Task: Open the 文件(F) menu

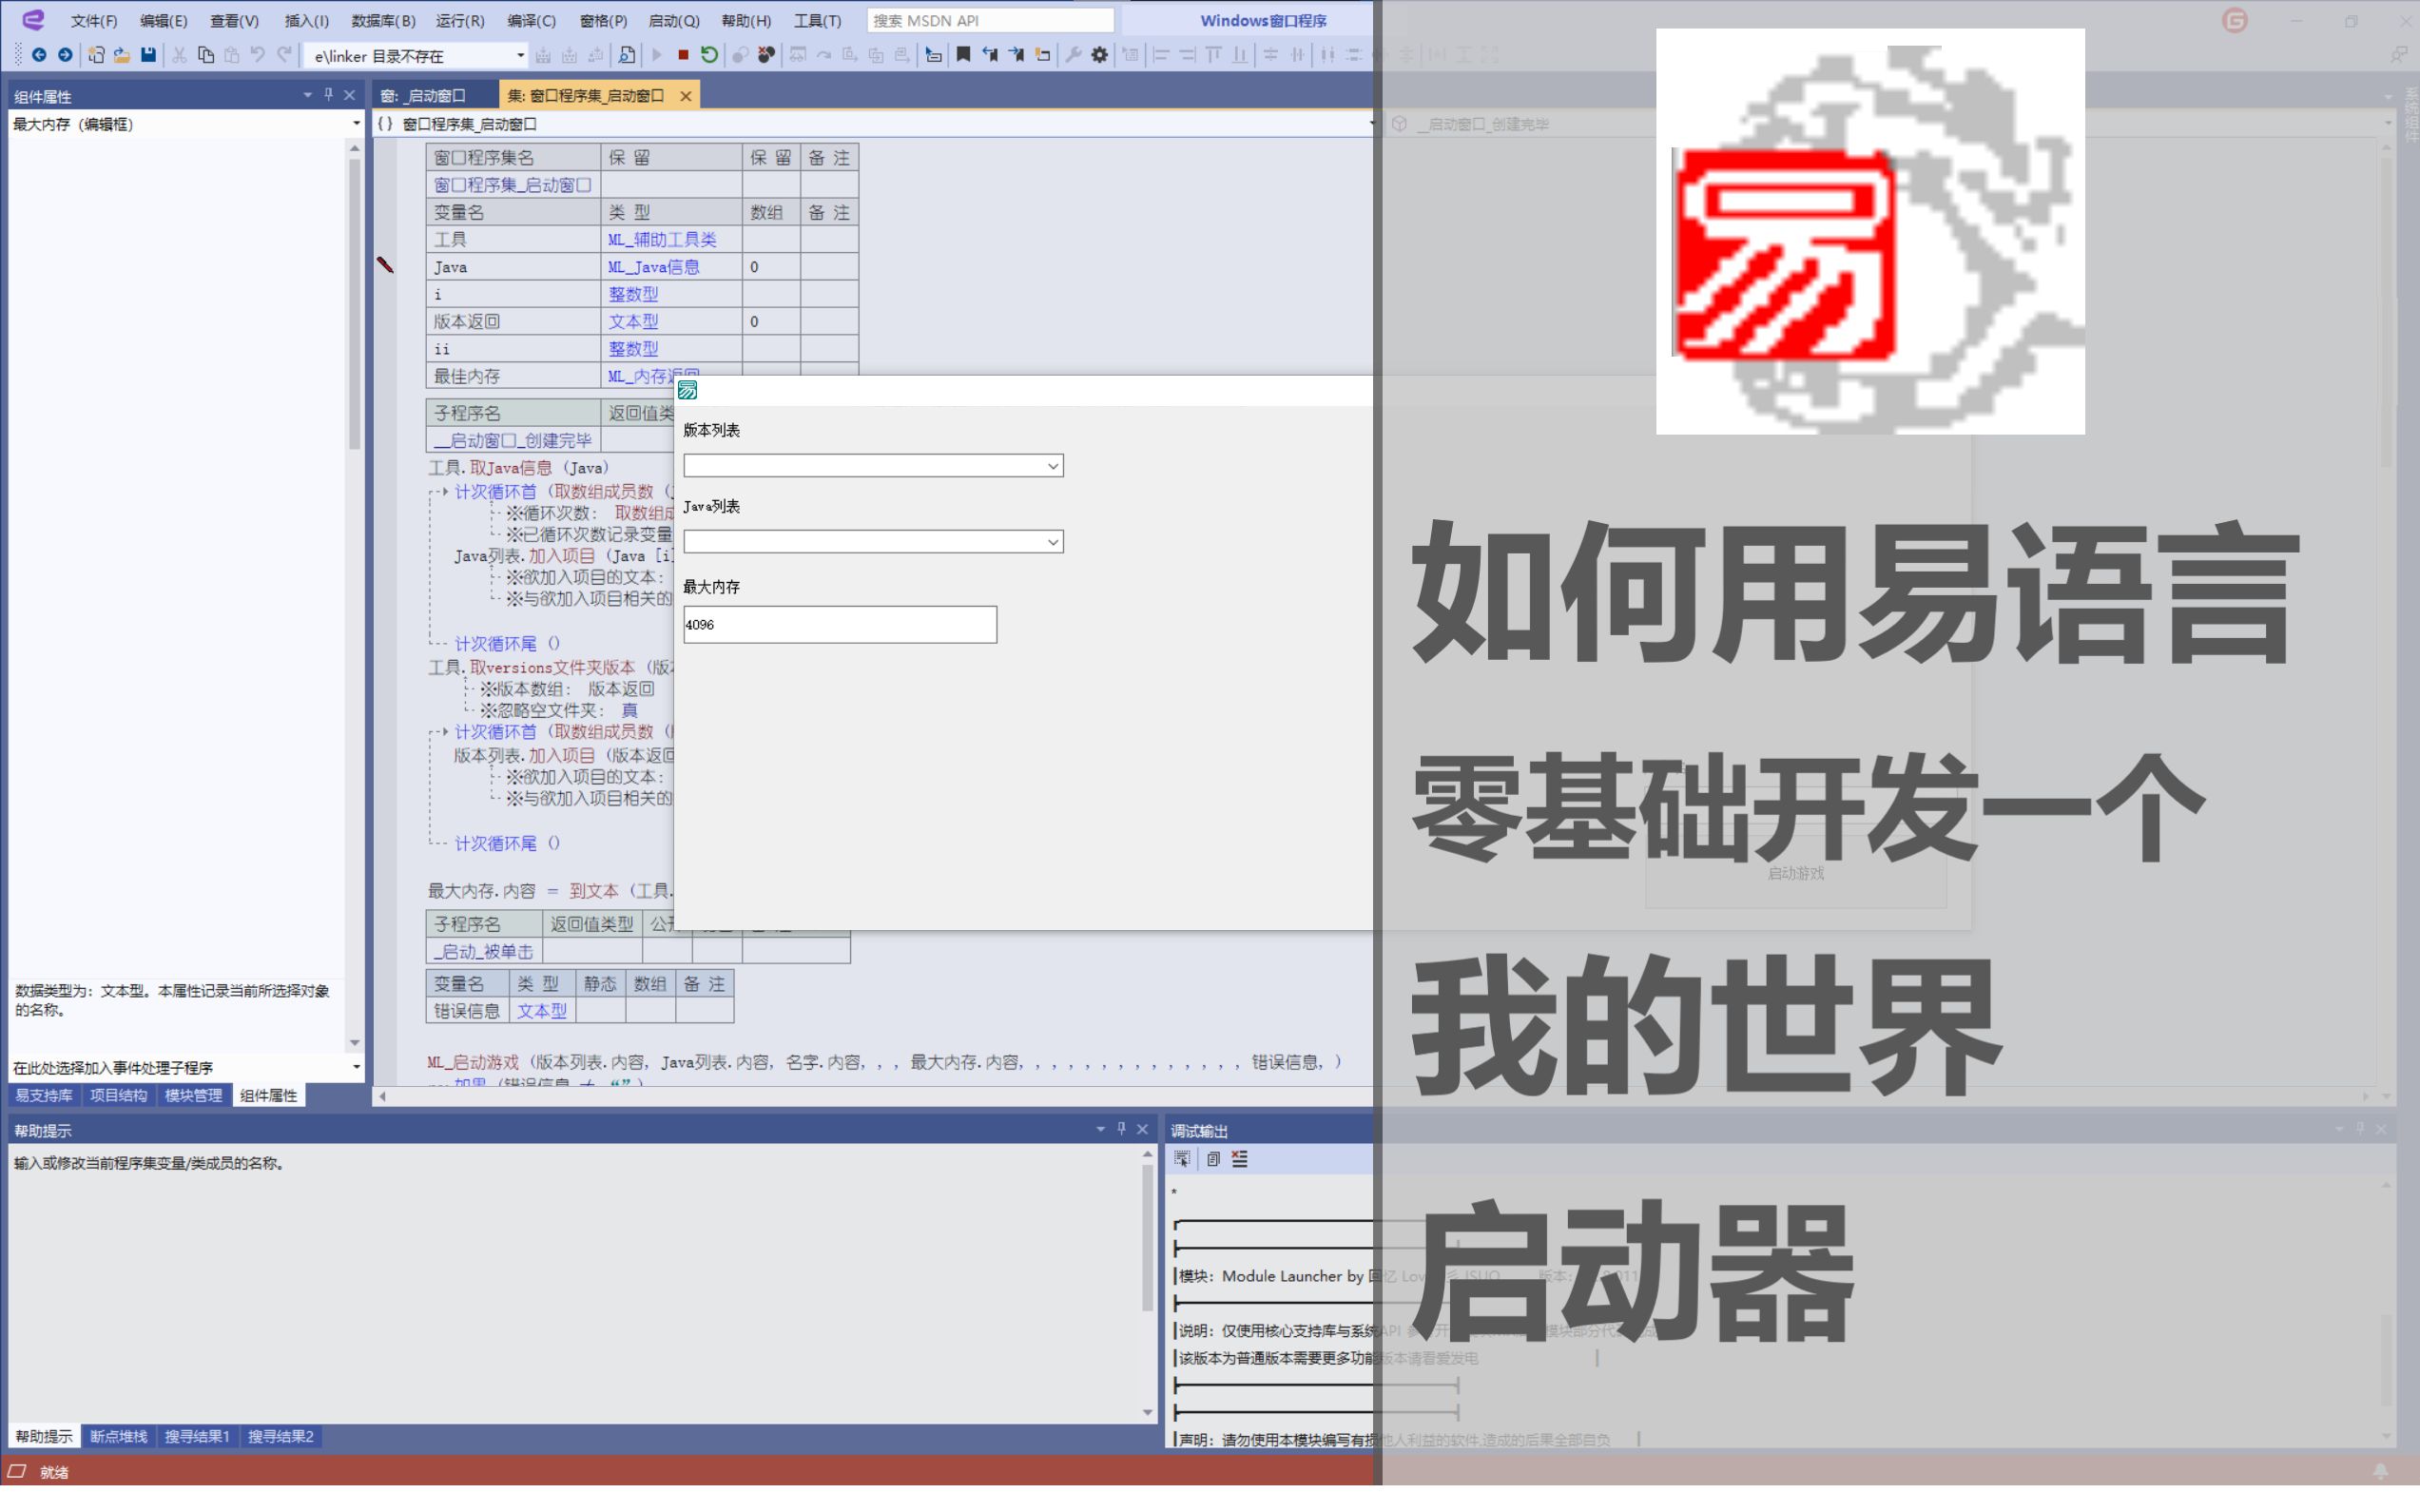Action: click(x=94, y=20)
